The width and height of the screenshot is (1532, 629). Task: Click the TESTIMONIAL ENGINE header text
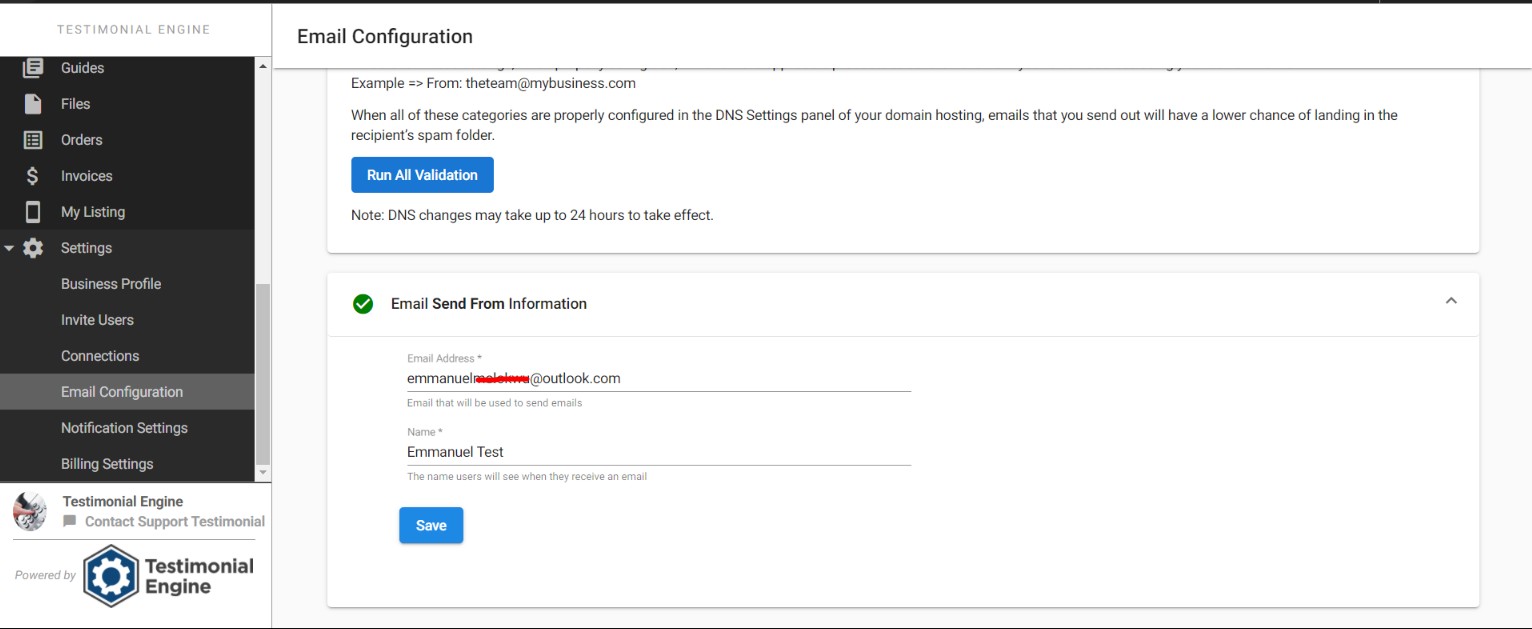point(134,30)
